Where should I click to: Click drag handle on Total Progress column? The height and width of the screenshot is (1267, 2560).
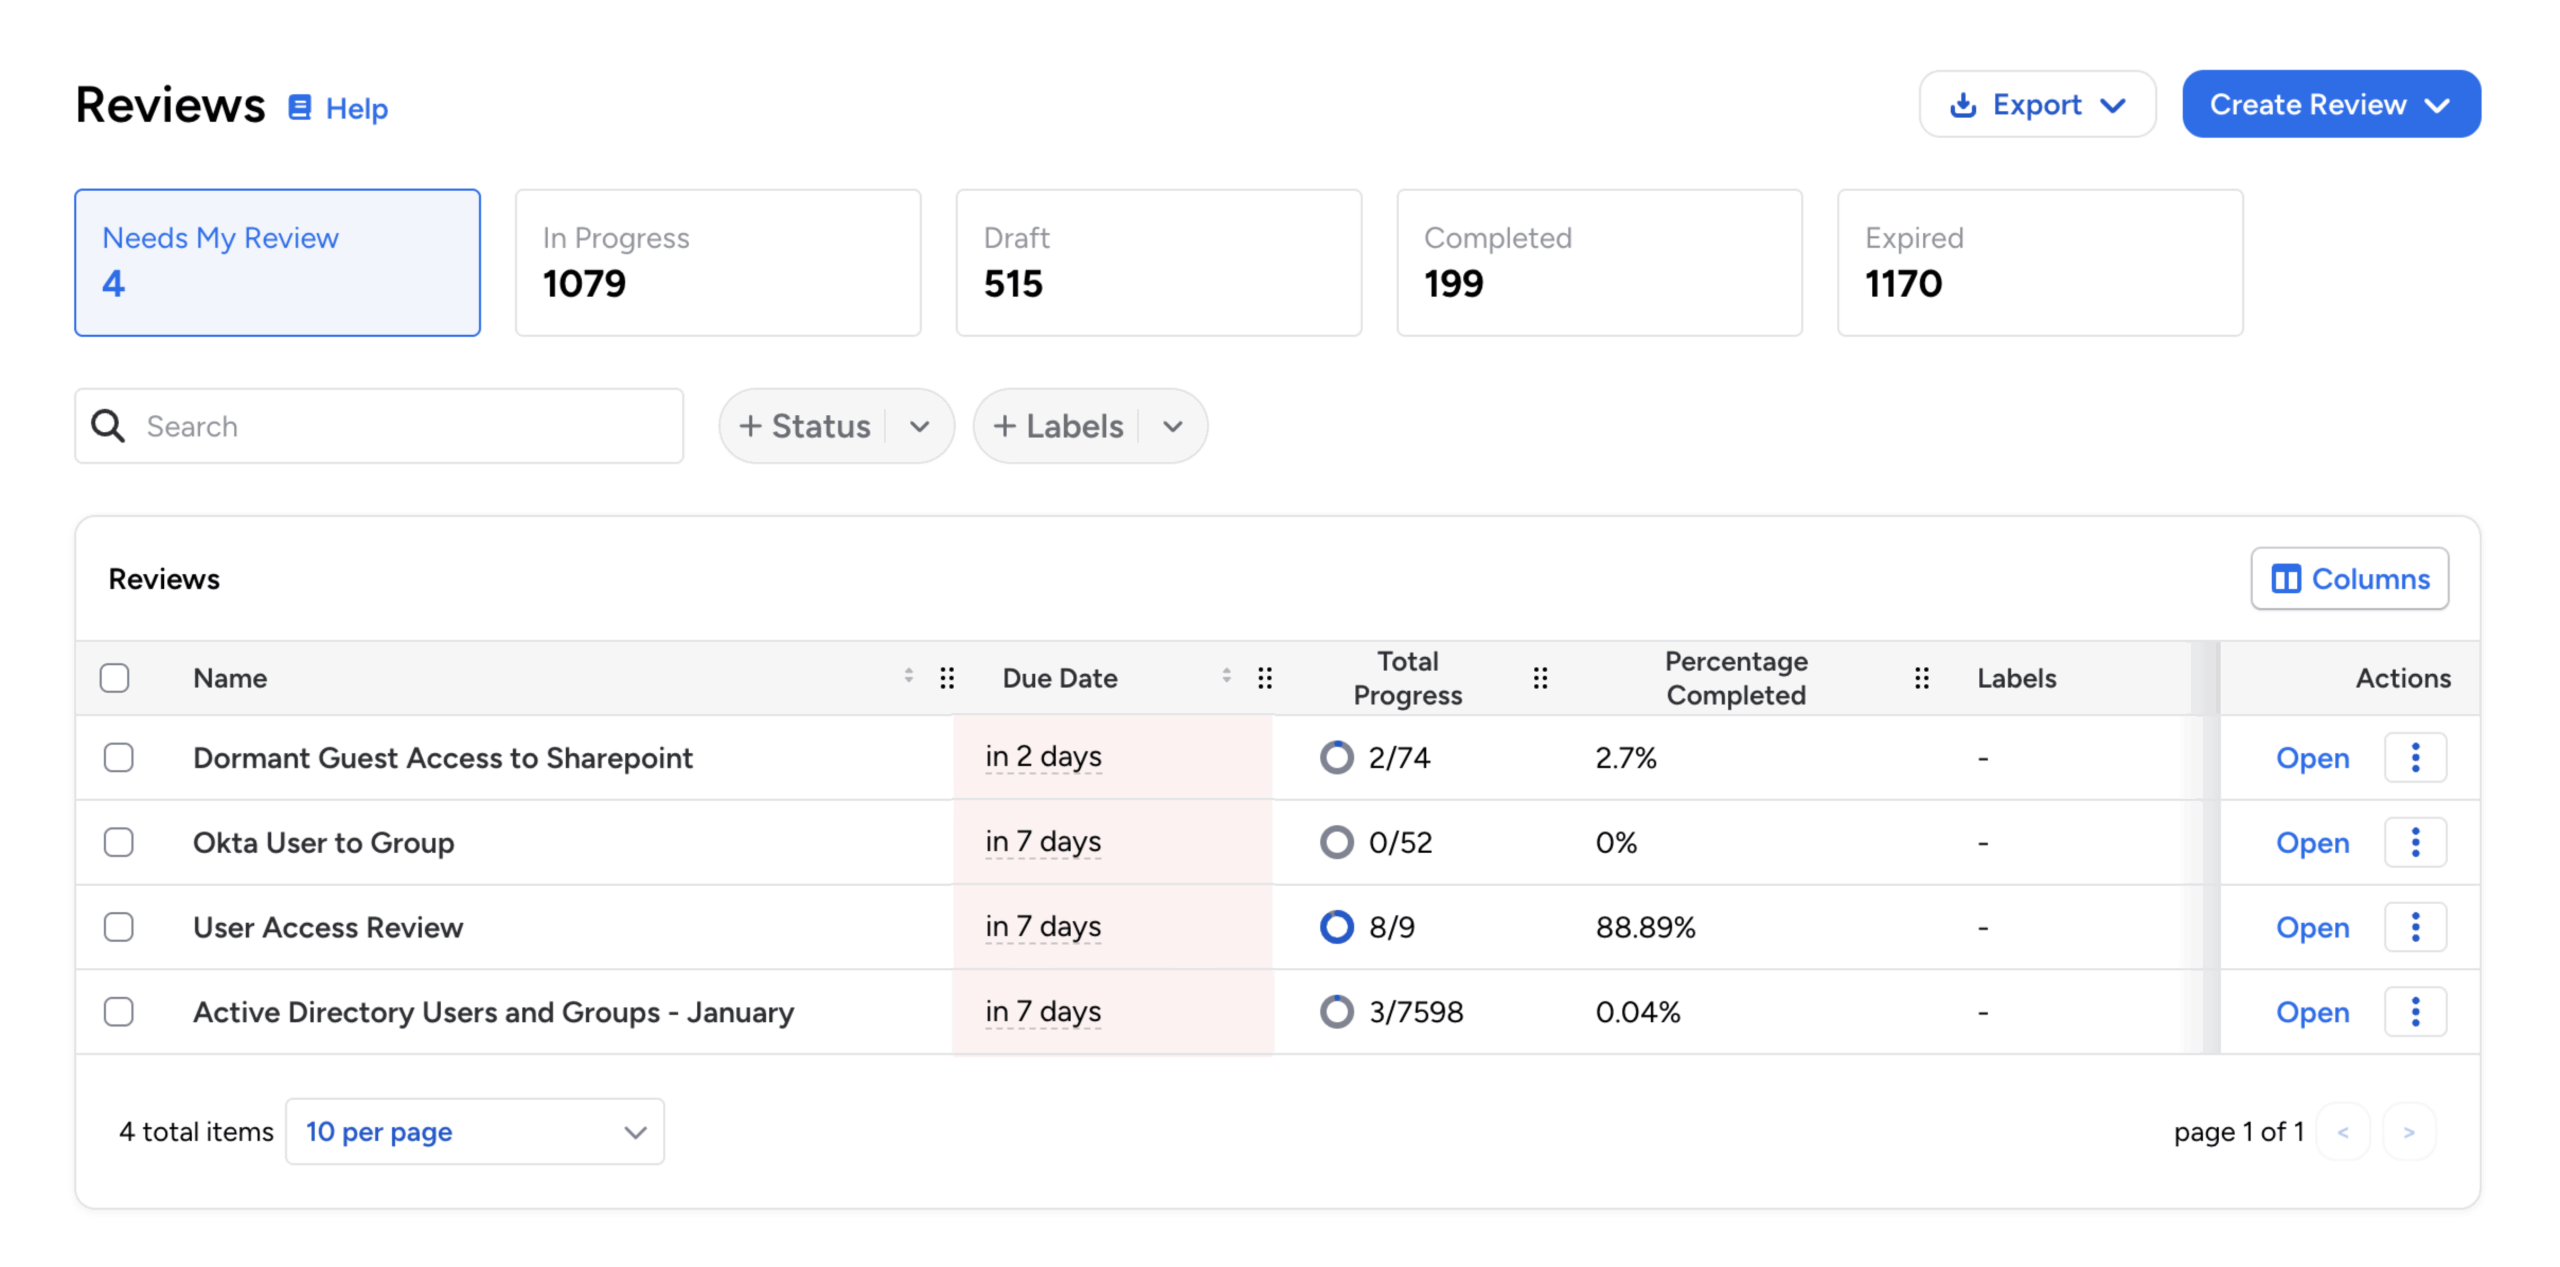1540,678
